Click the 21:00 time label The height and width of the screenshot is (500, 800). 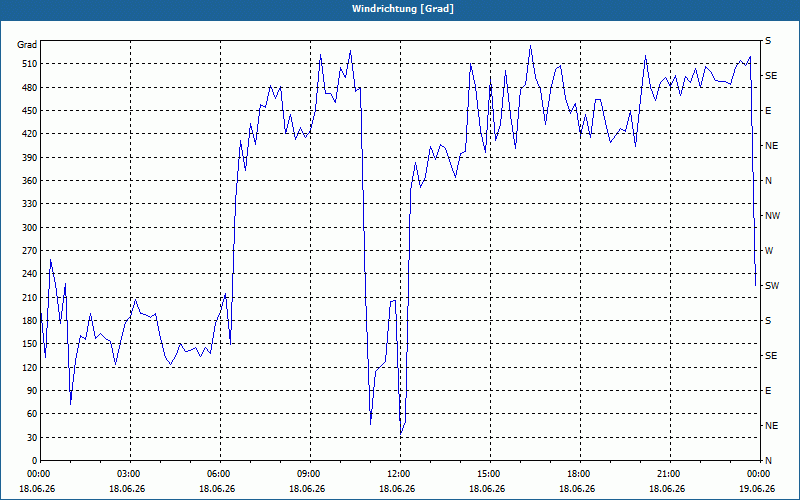click(670, 473)
